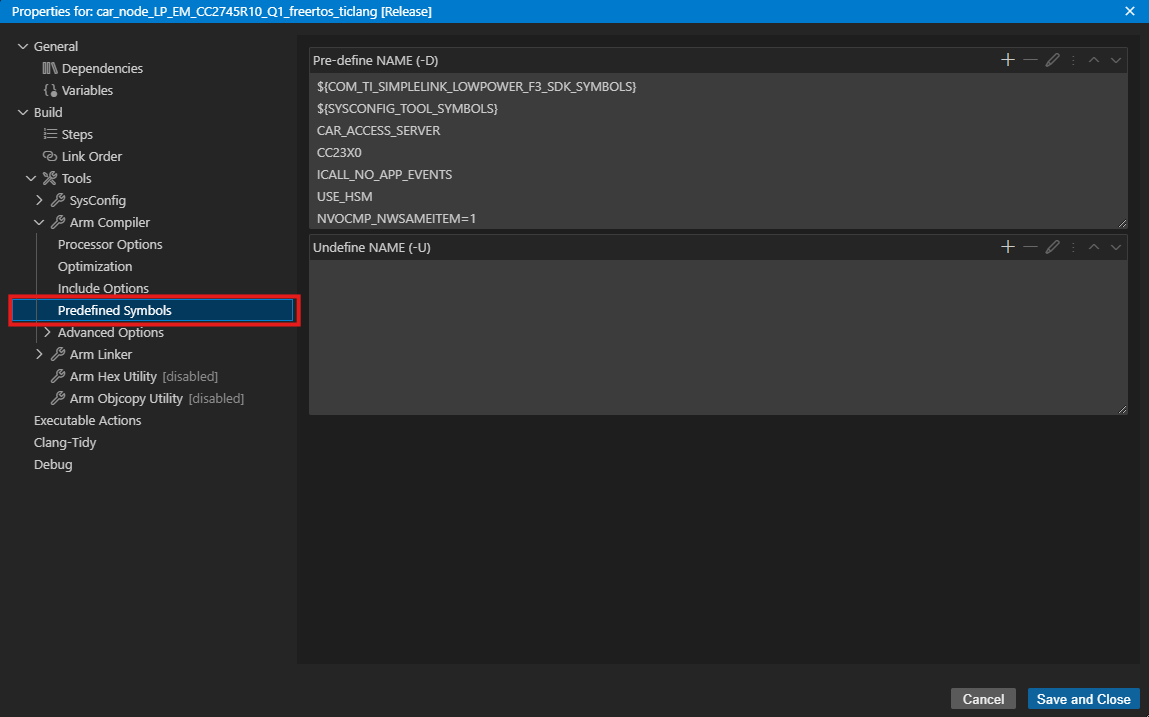Move pre-define symbol down
Image resolution: width=1149 pixels, height=717 pixels.
tap(1116, 60)
